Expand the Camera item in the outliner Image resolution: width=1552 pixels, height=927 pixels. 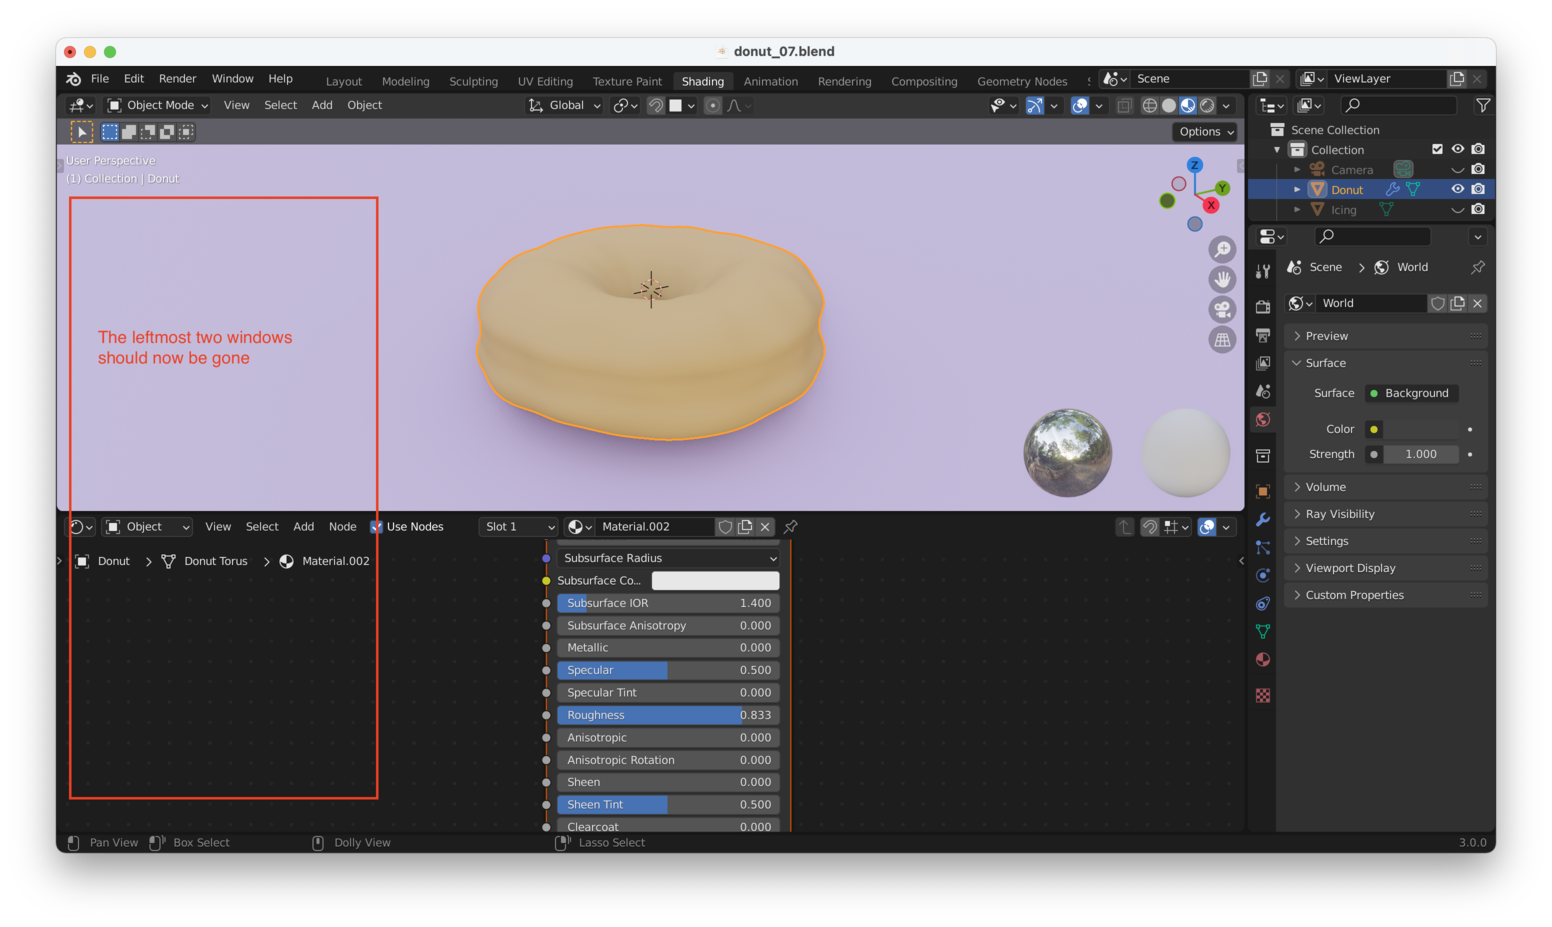click(1297, 169)
